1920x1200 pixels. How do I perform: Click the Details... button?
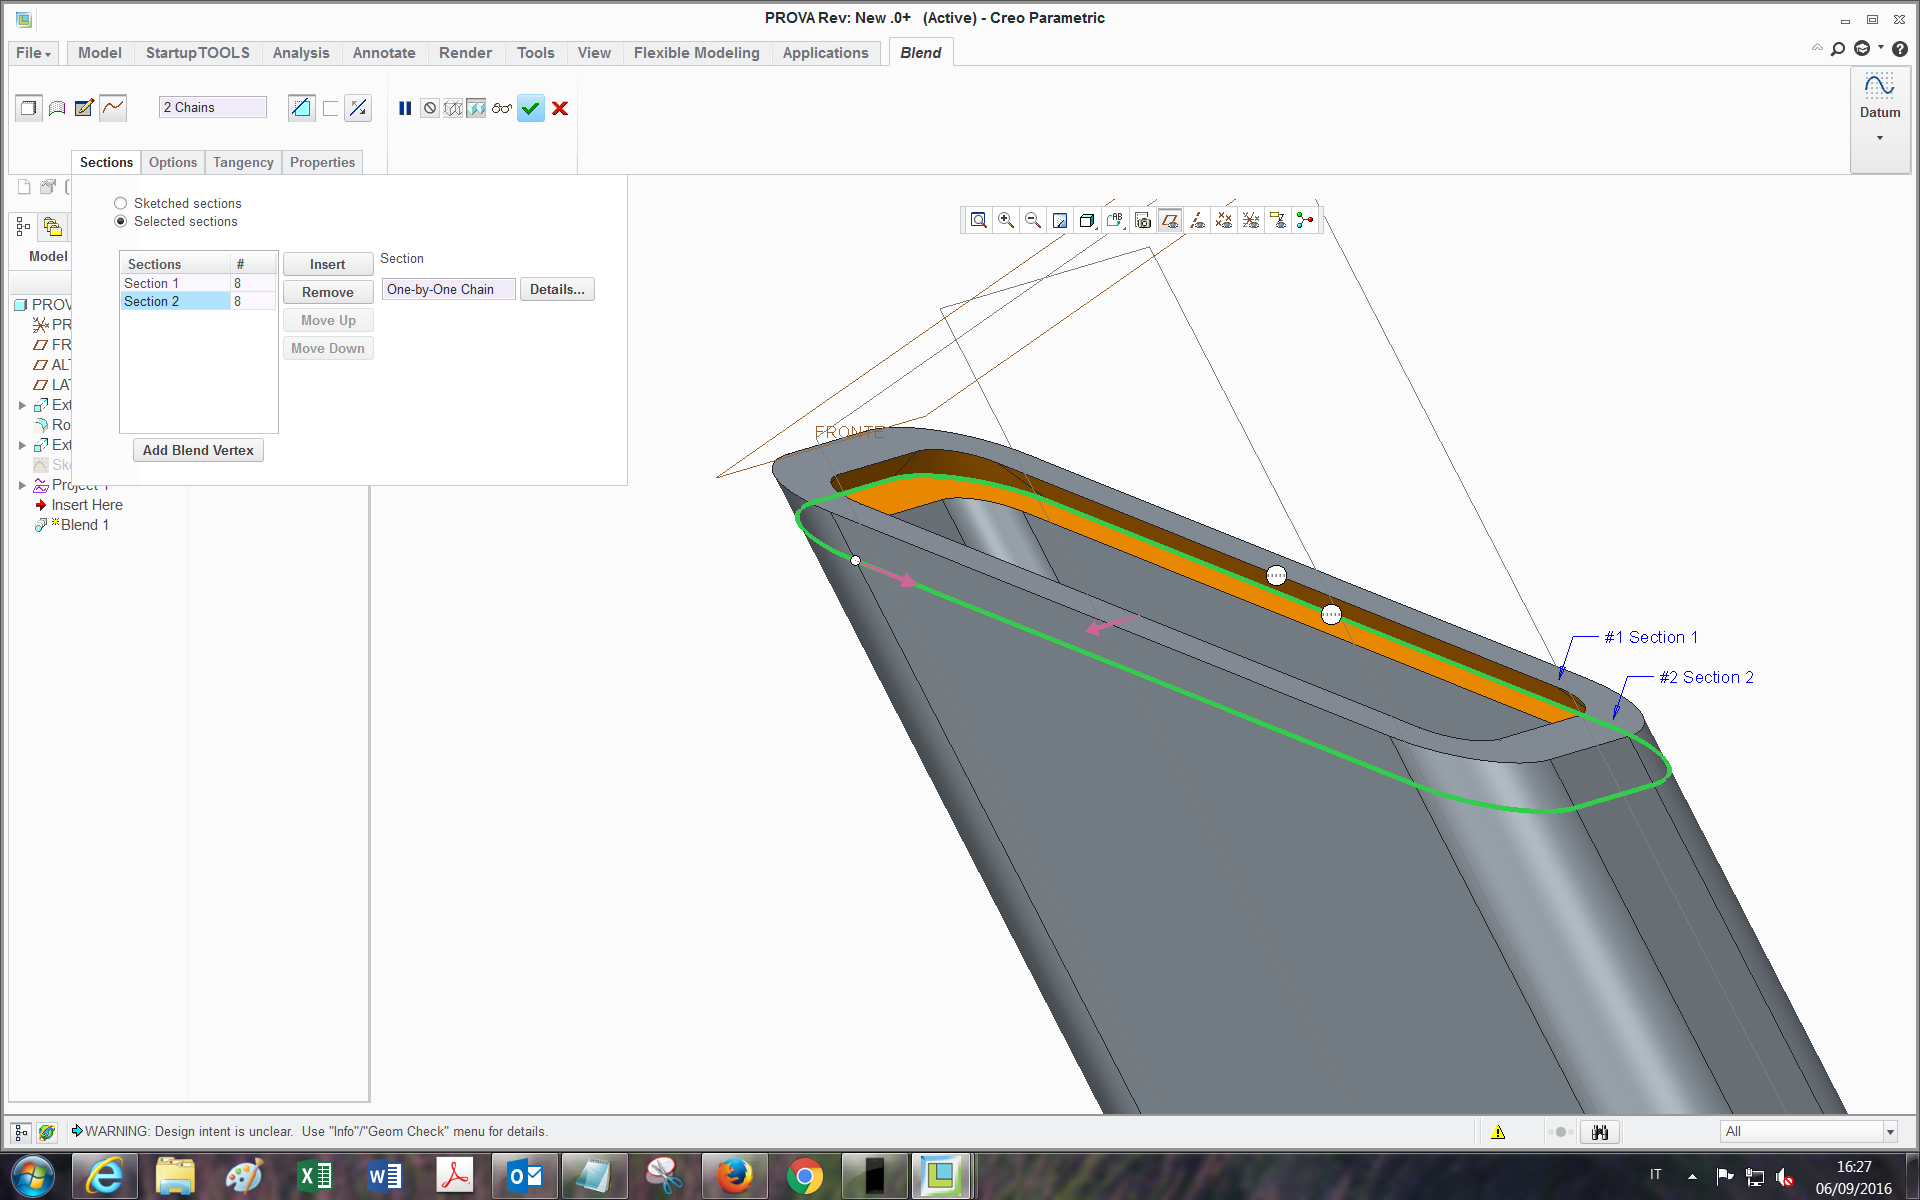[557, 289]
